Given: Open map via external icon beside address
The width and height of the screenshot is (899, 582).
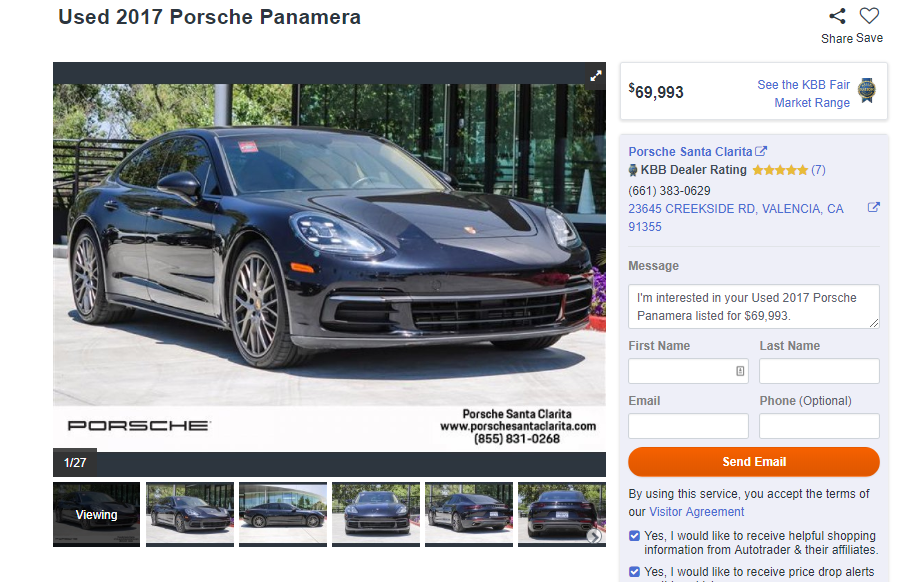Looking at the screenshot, I should tap(873, 208).
